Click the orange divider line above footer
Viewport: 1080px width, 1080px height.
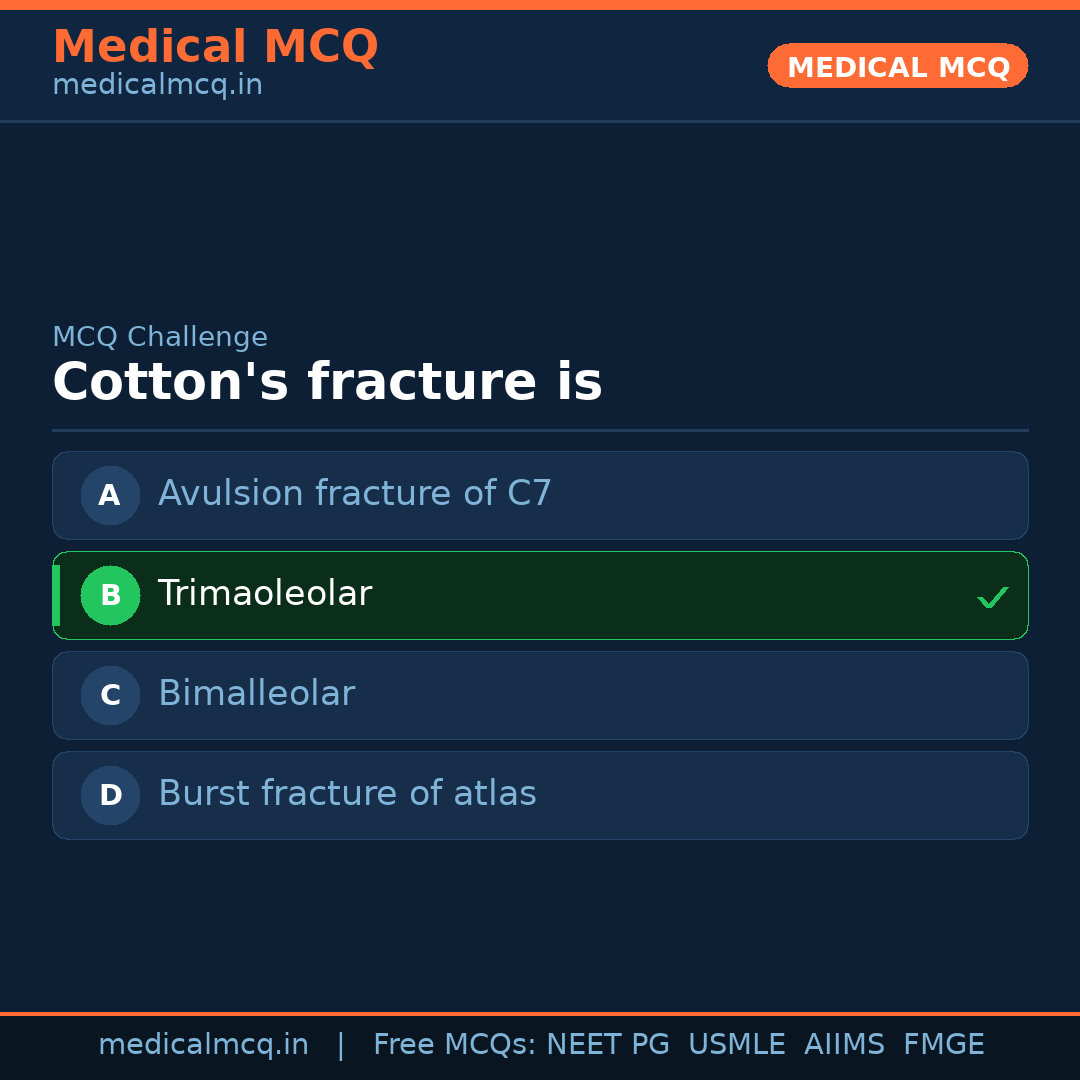click(540, 1012)
